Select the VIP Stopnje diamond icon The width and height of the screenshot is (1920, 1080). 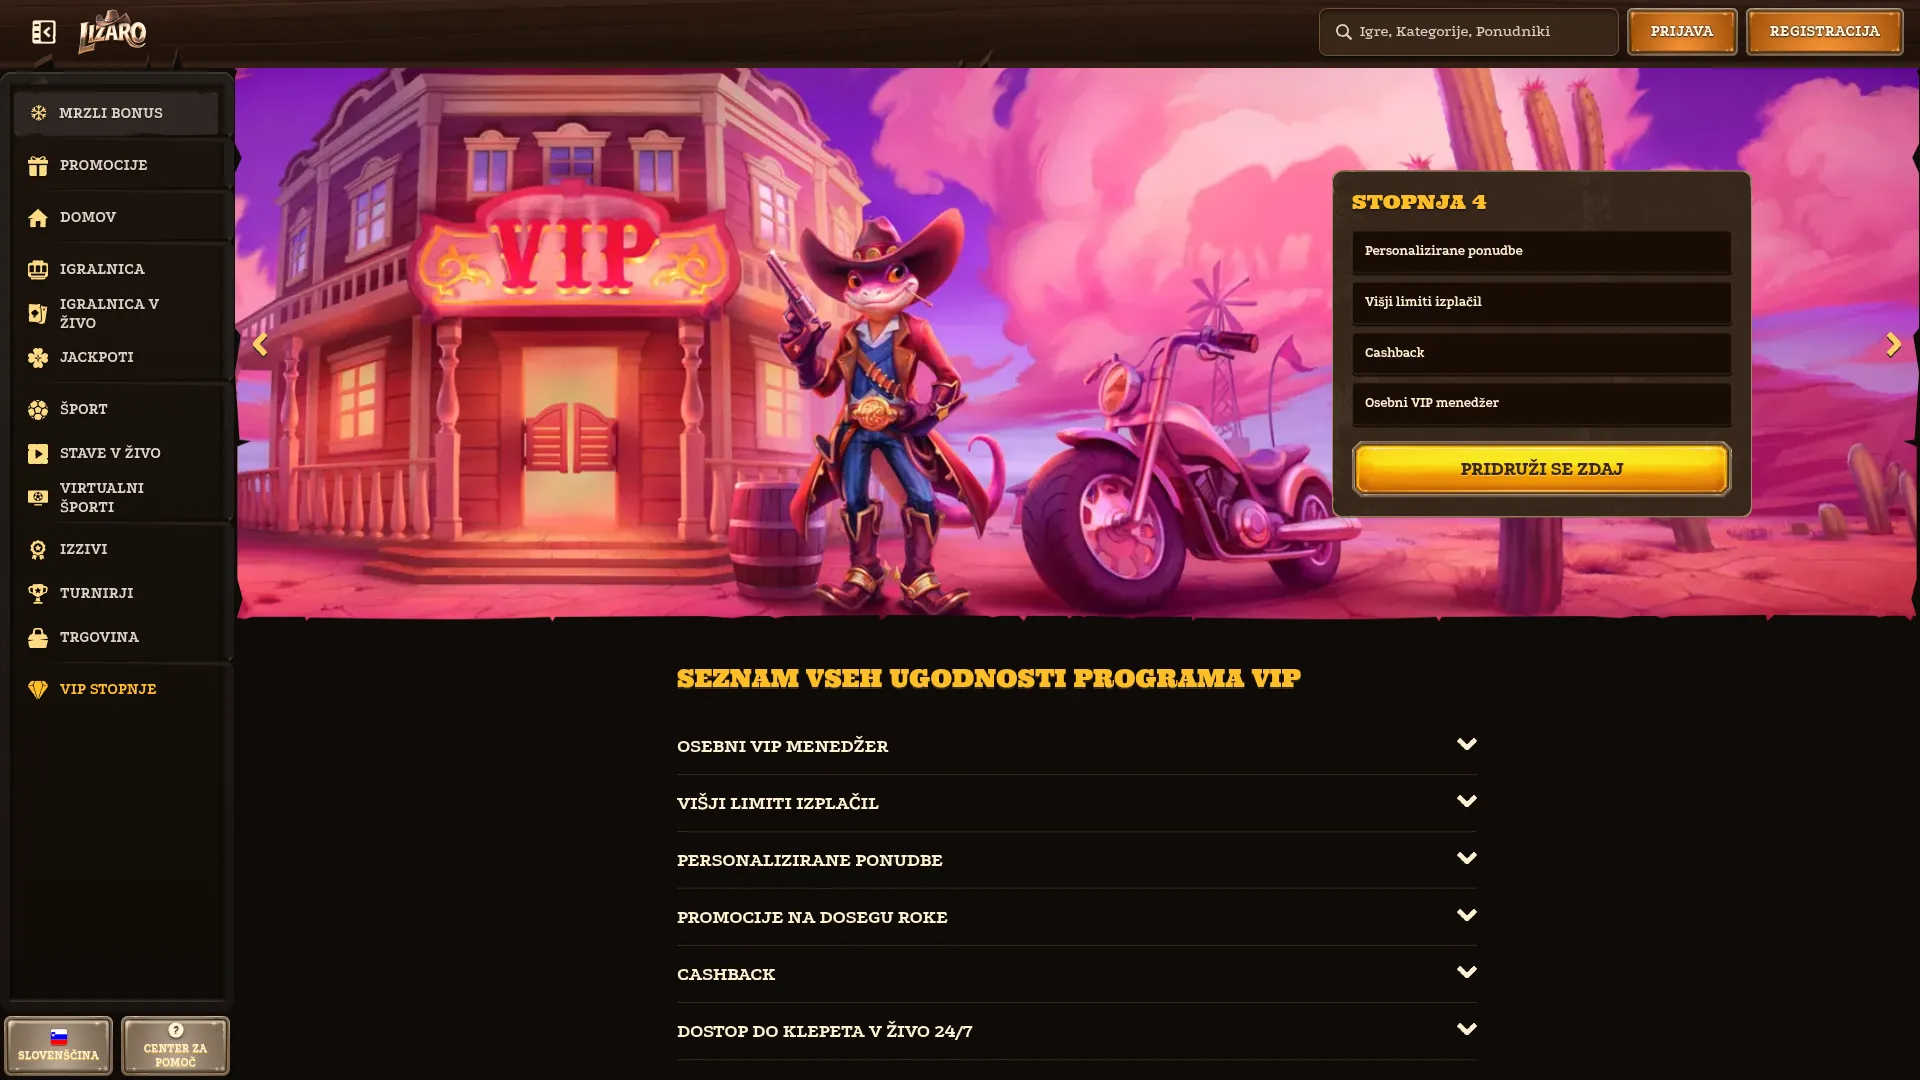coord(38,690)
